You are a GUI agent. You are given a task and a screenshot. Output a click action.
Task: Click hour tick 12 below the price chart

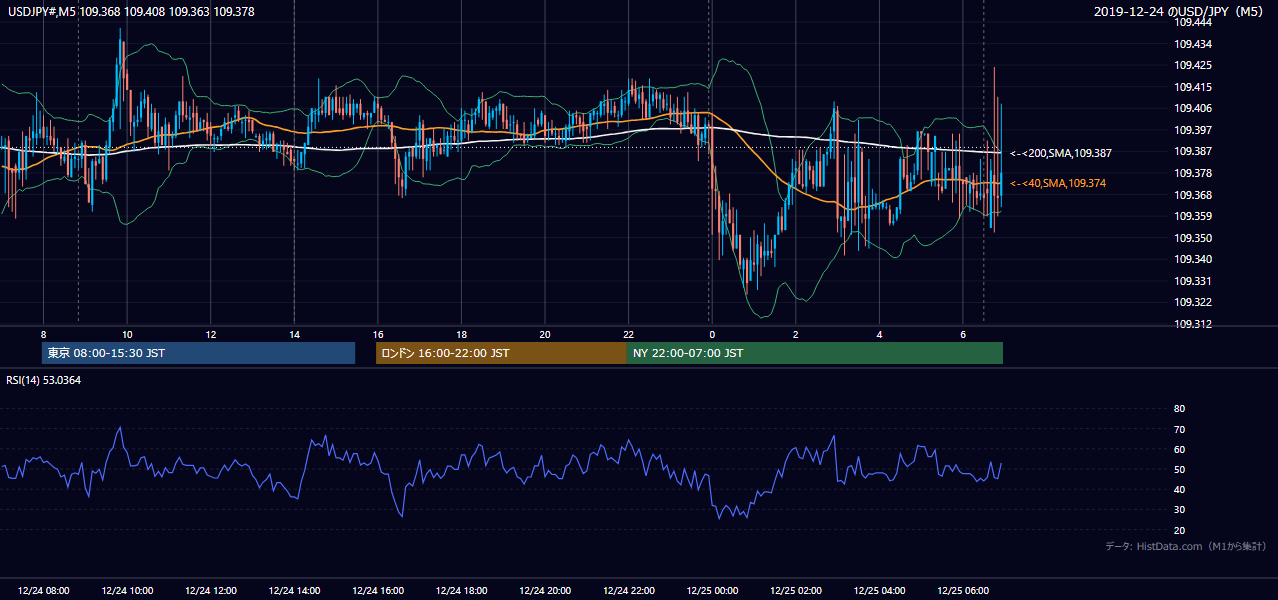pyautogui.click(x=211, y=334)
